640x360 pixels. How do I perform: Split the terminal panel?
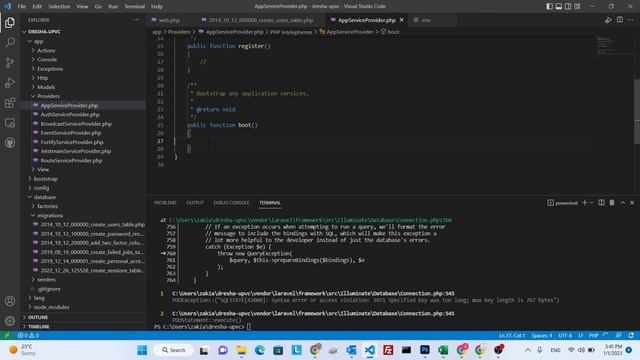click(x=601, y=202)
